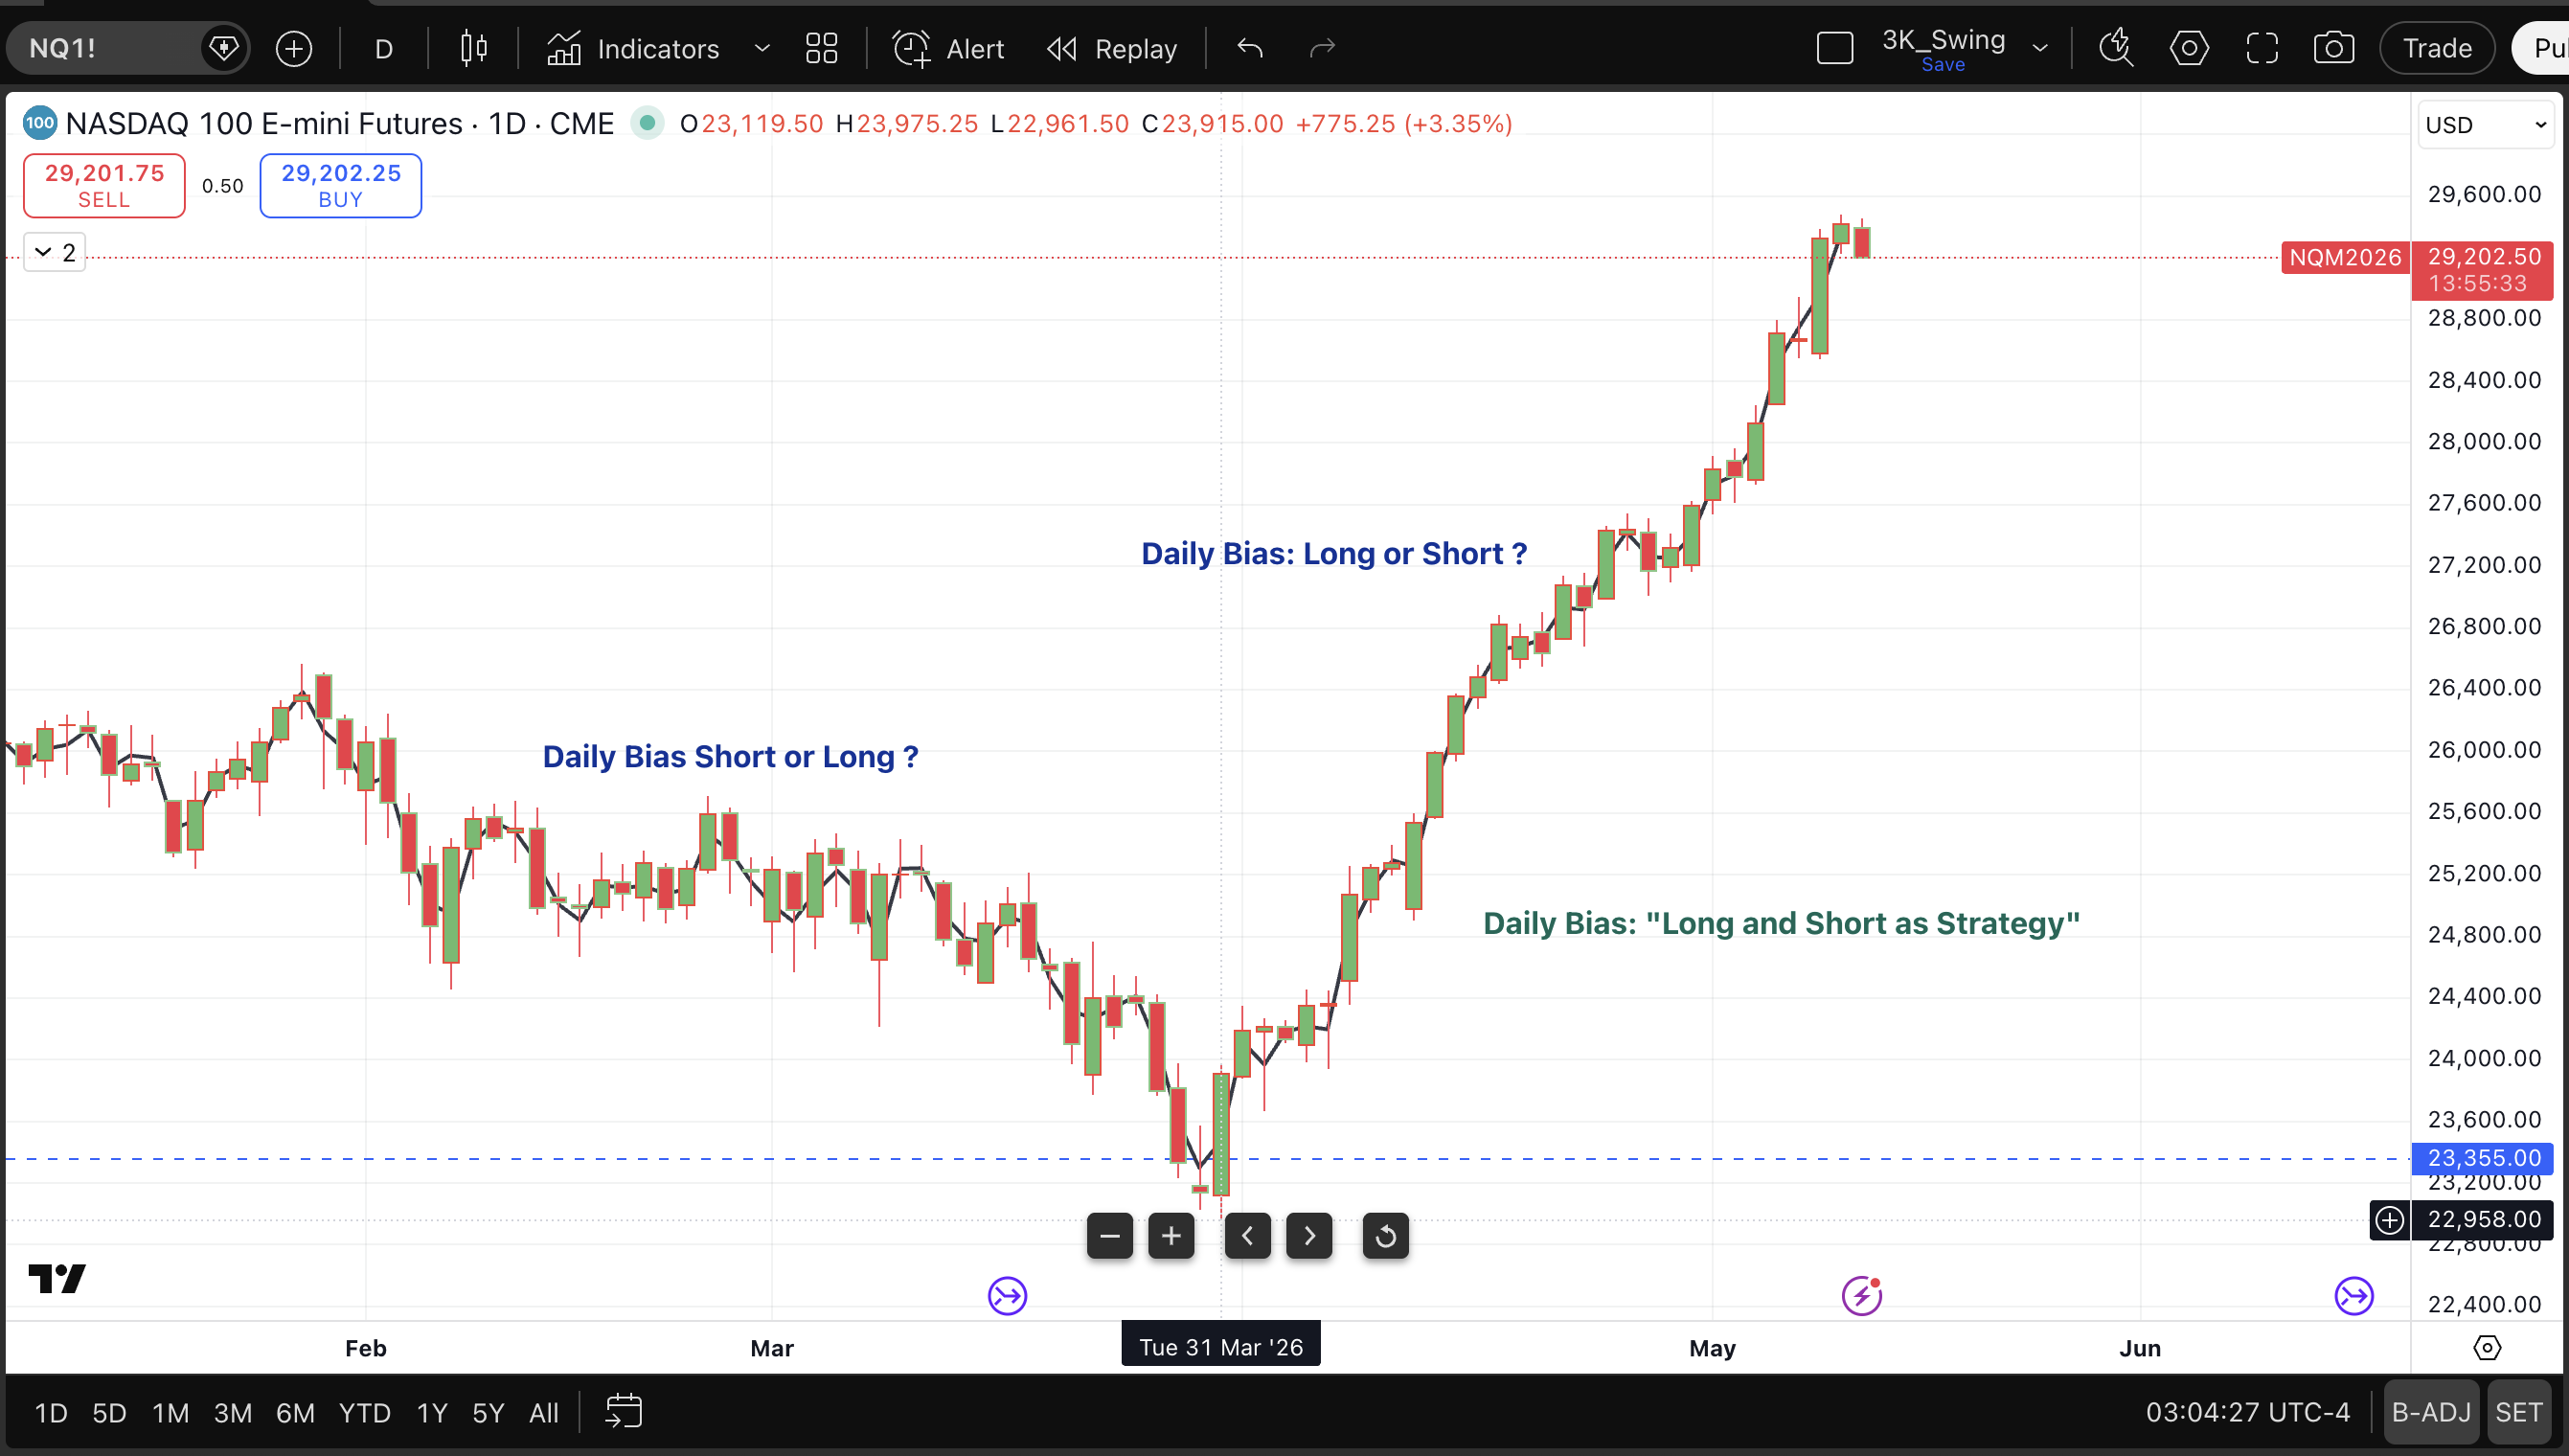This screenshot has height=1456, width=2569.
Task: Select the 5D date range
Action: tap(109, 1413)
